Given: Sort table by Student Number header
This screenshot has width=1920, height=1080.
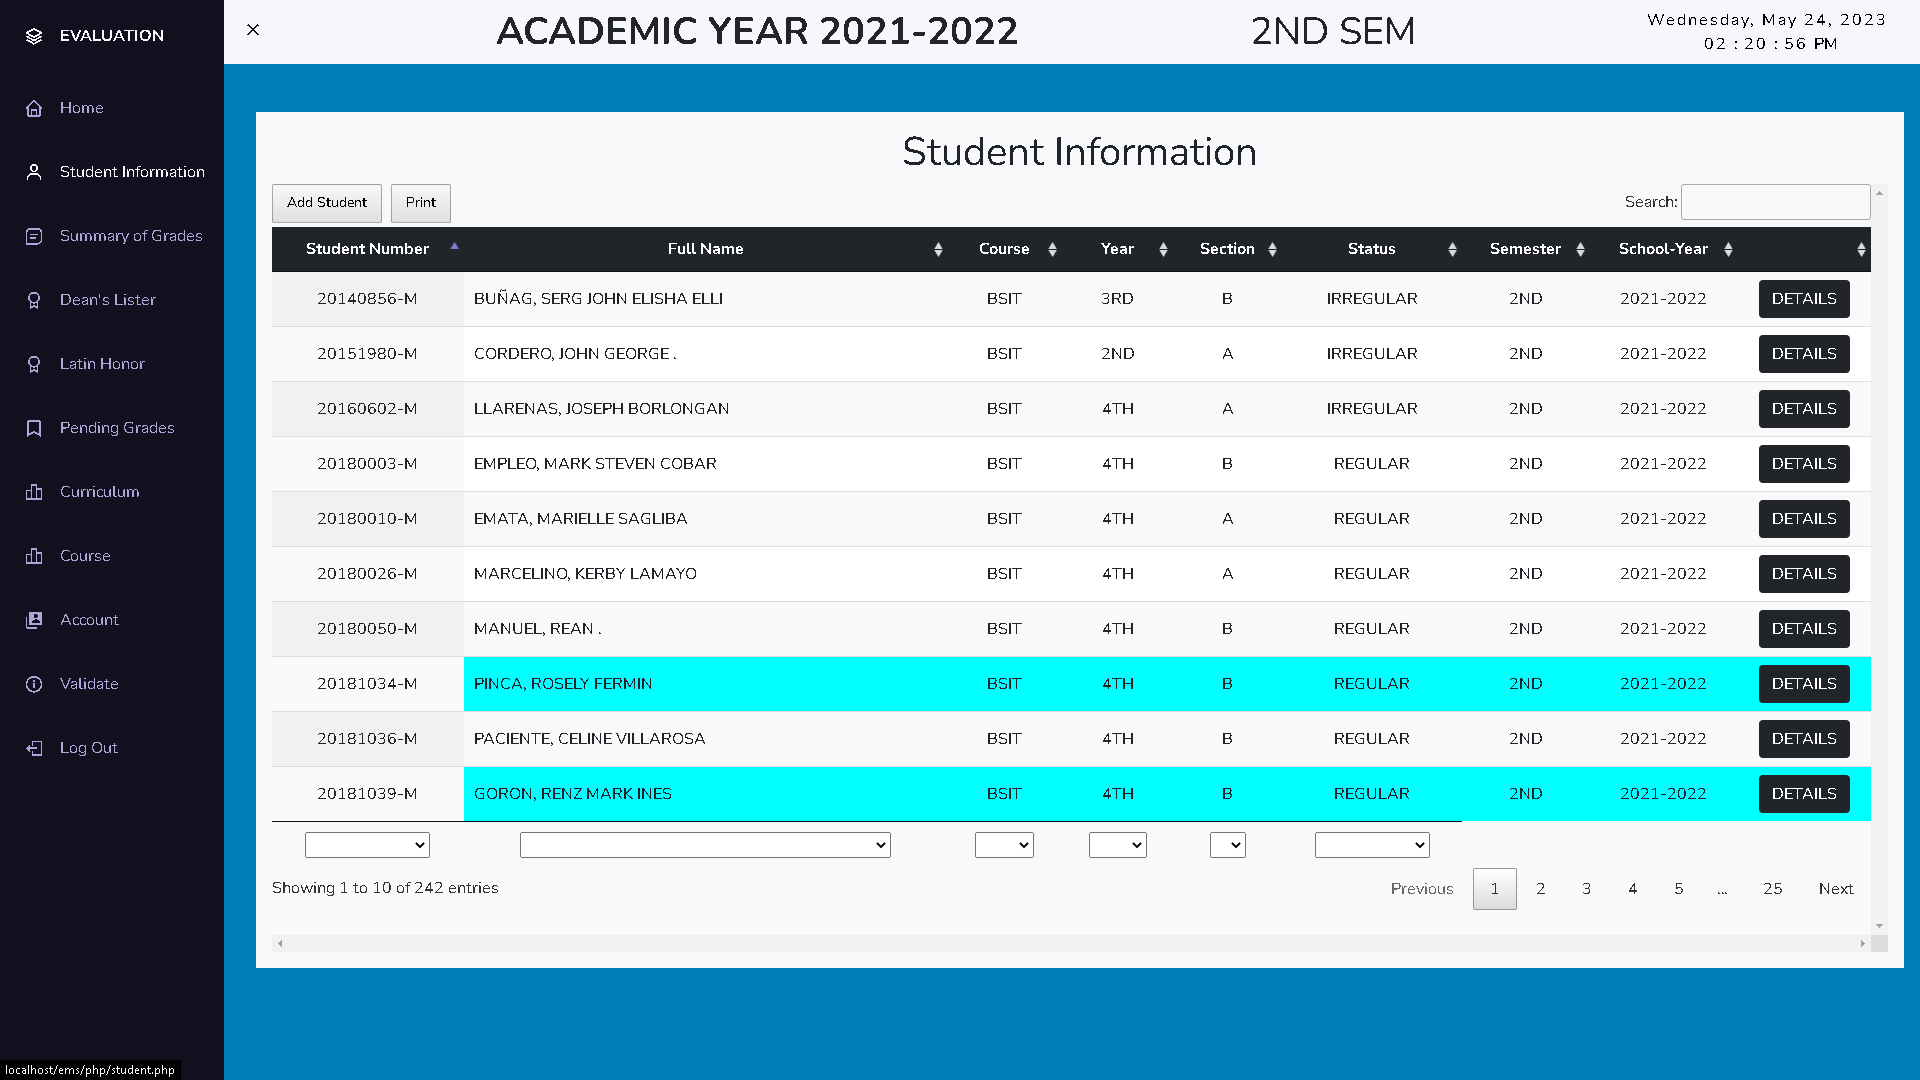Looking at the screenshot, I should pyautogui.click(x=367, y=249).
